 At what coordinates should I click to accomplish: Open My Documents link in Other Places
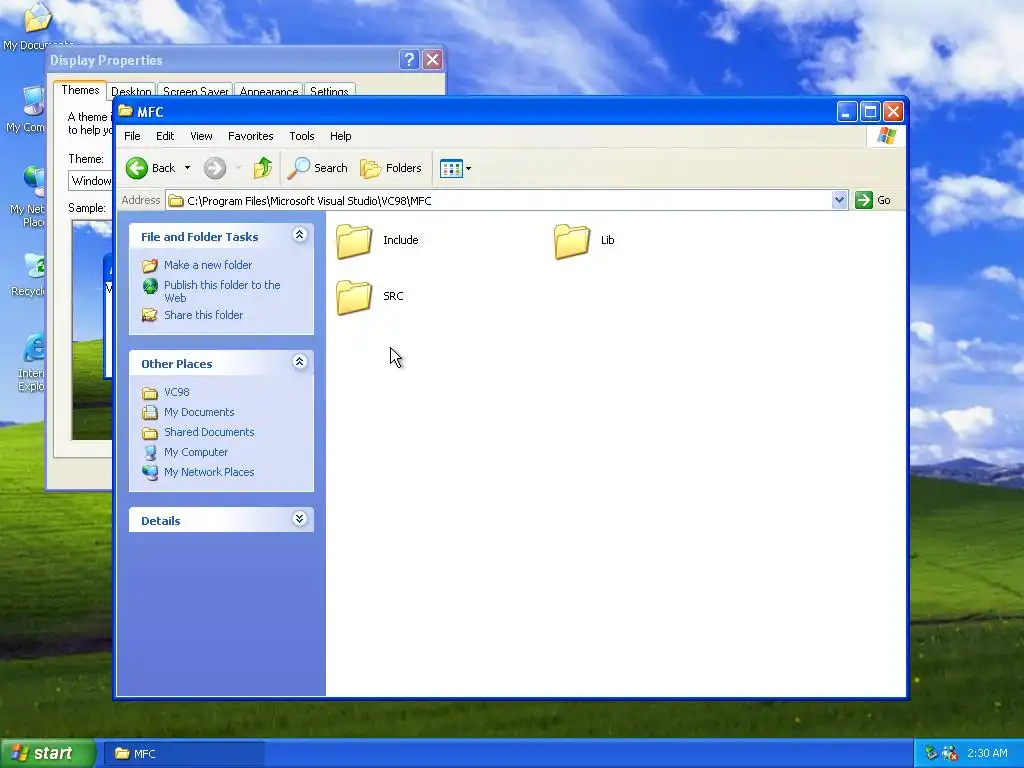click(x=199, y=413)
